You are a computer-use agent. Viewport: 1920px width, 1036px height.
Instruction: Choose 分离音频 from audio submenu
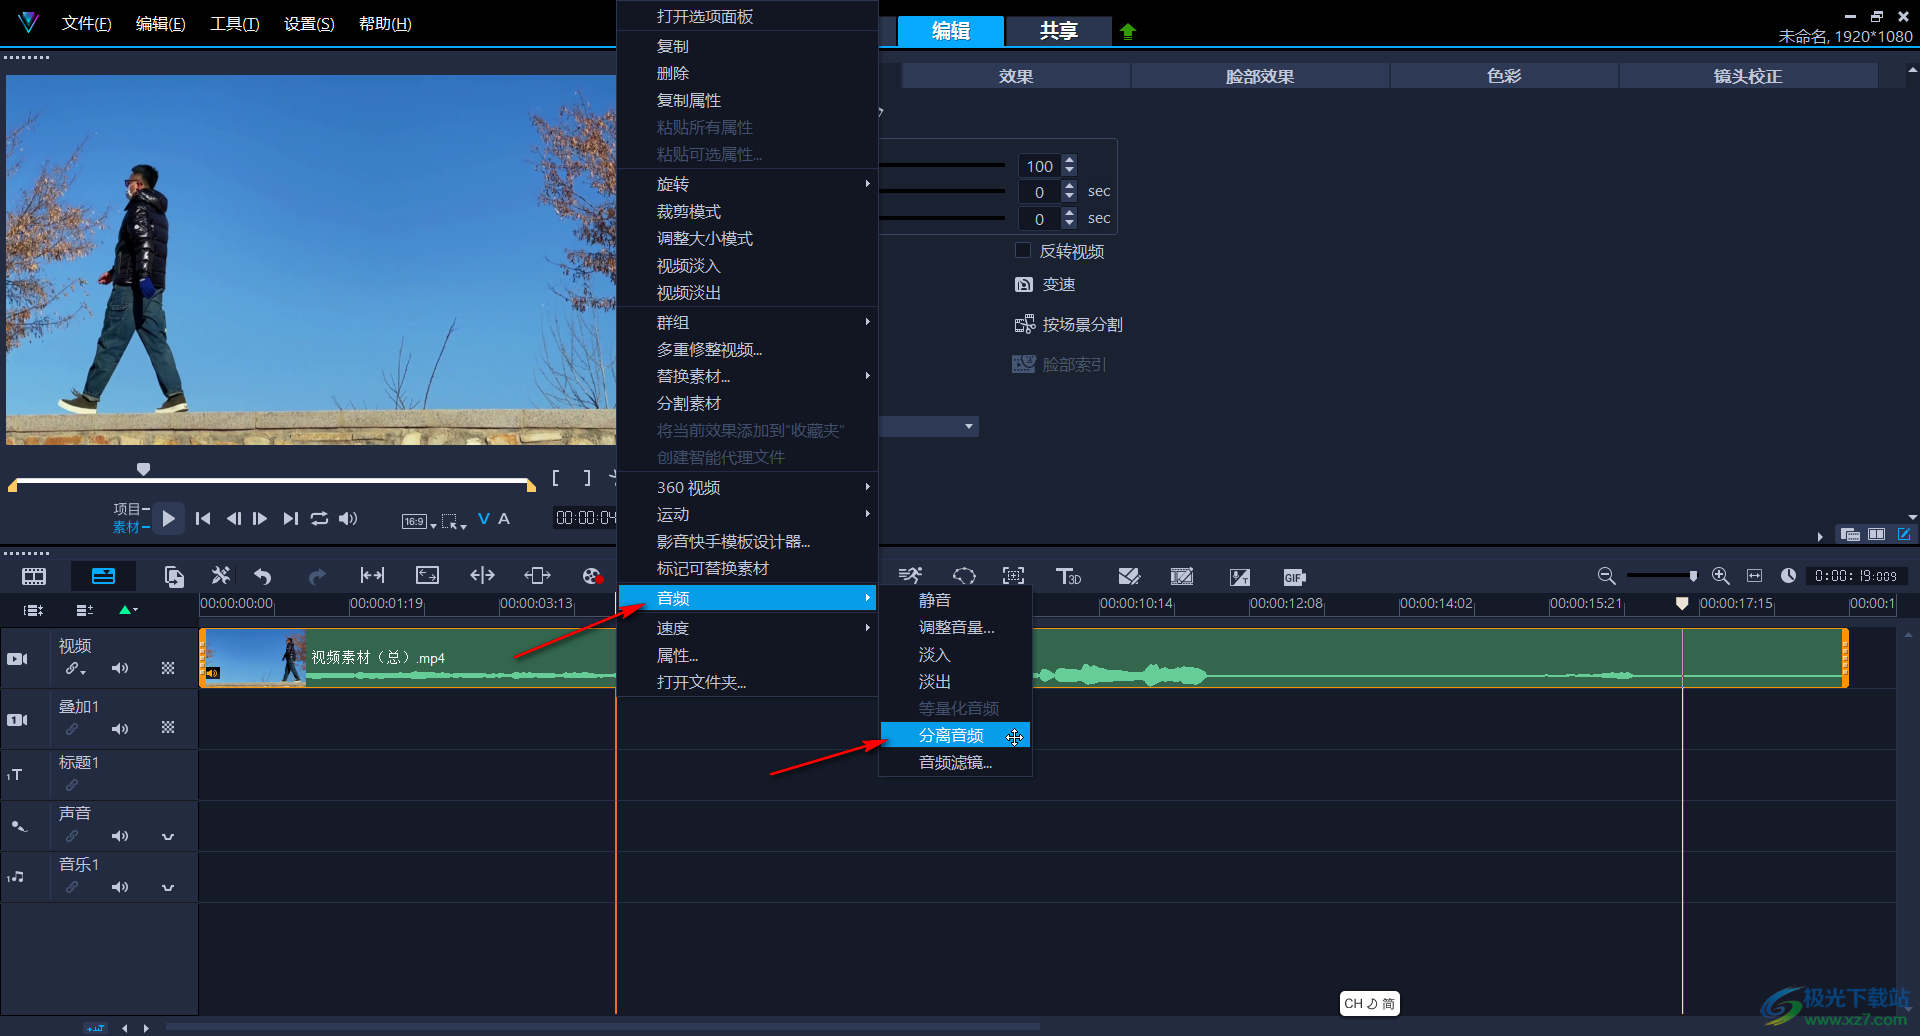click(x=955, y=735)
